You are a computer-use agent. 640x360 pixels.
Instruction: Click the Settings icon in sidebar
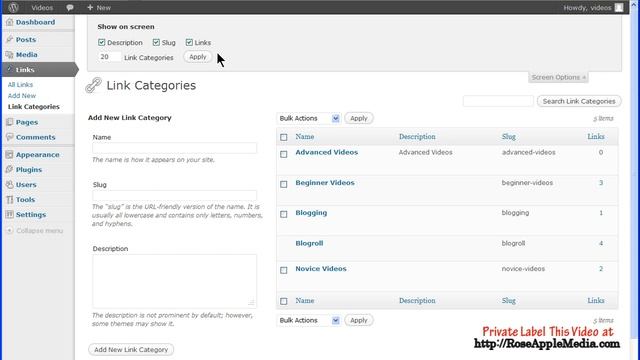point(9,215)
